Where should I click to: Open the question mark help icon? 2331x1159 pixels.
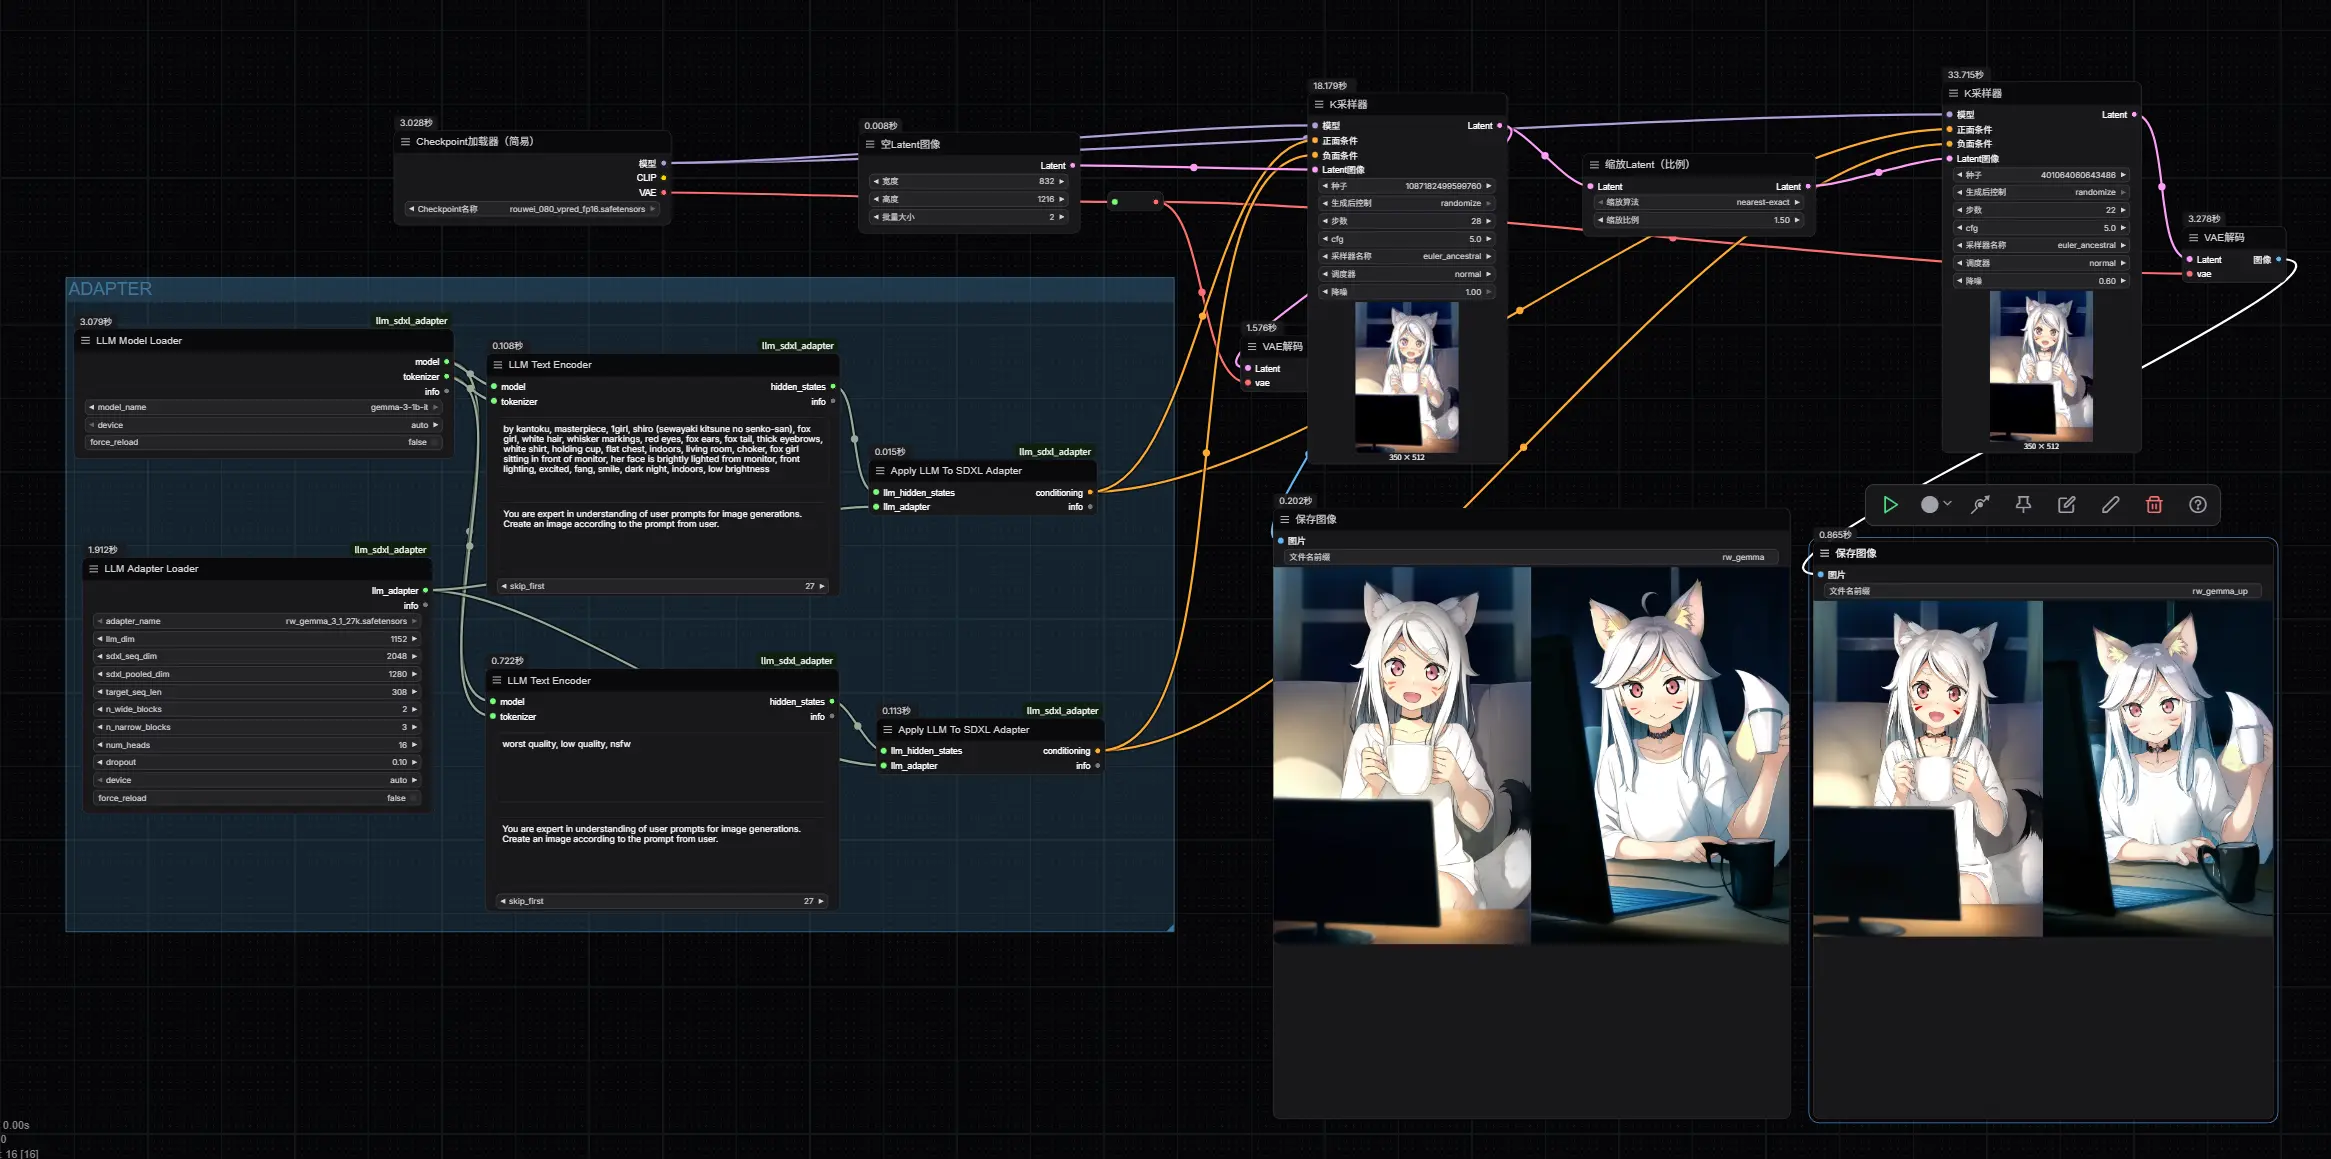click(x=2197, y=505)
